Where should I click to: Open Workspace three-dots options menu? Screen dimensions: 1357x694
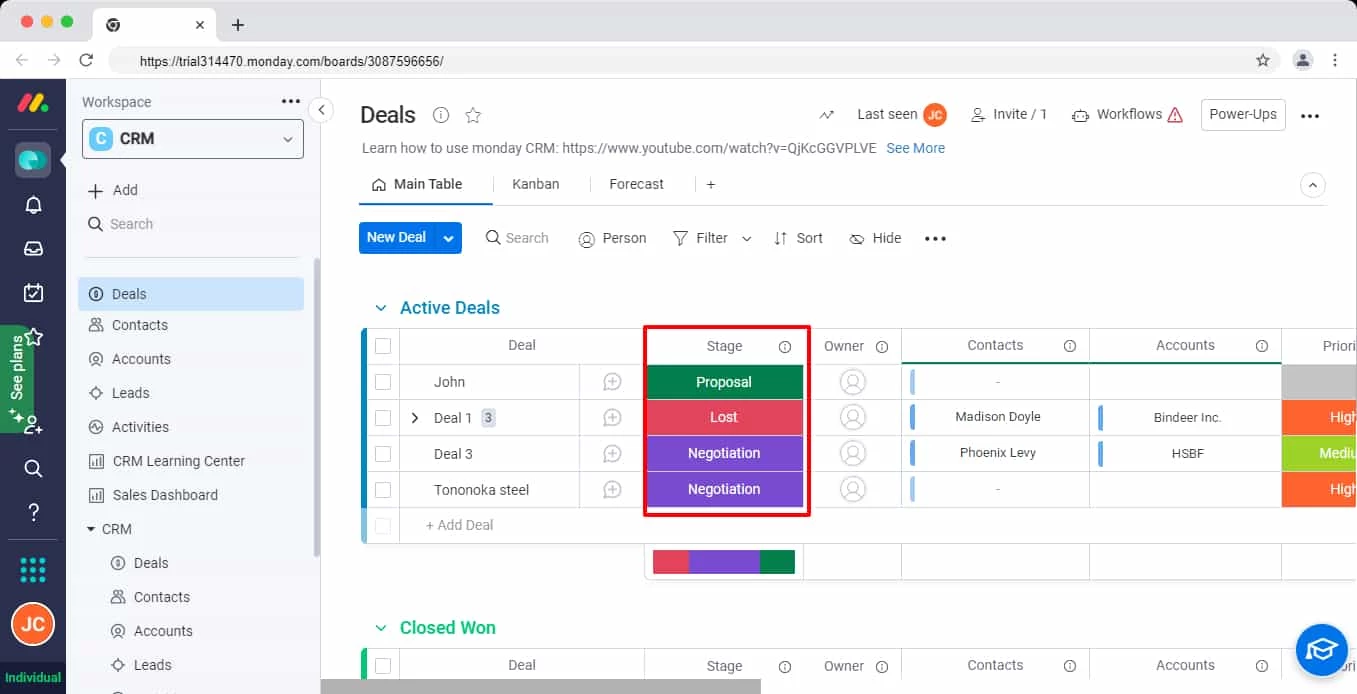(291, 101)
